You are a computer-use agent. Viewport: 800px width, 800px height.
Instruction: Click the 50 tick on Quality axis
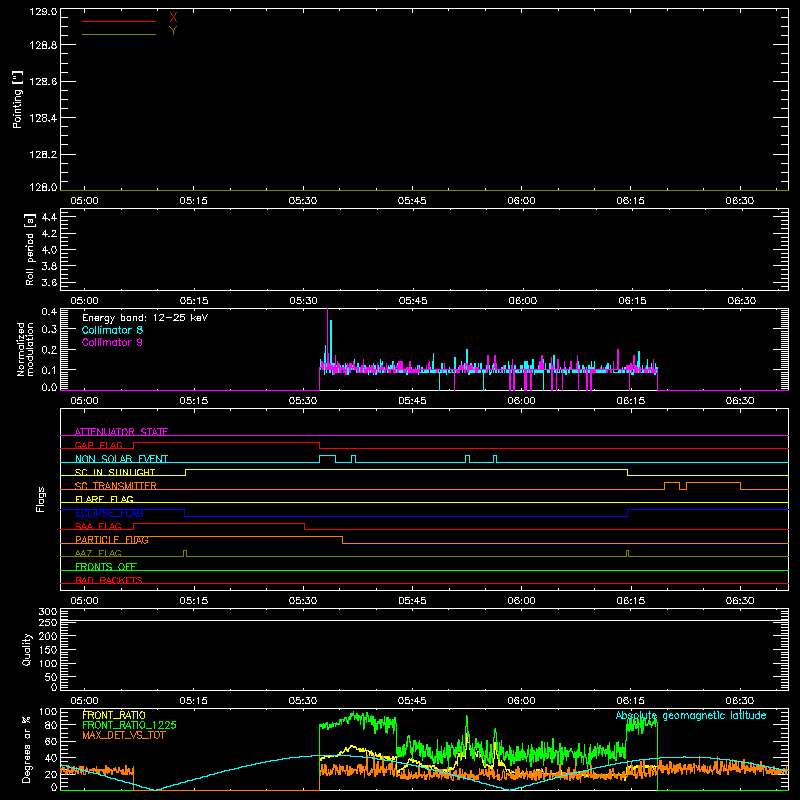51,677
